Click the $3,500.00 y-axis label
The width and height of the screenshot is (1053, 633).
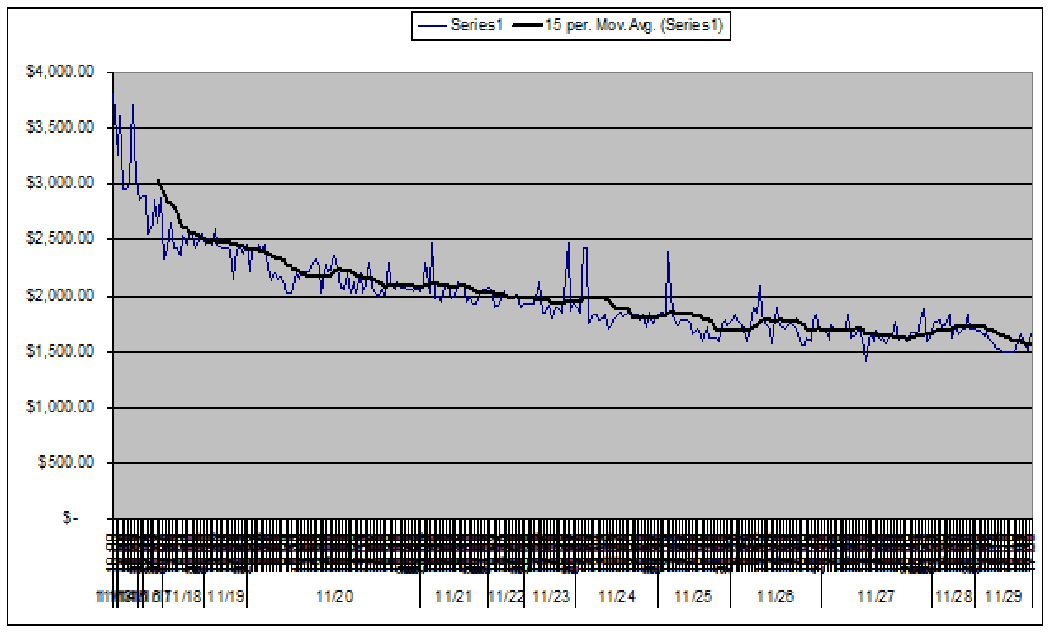point(60,127)
